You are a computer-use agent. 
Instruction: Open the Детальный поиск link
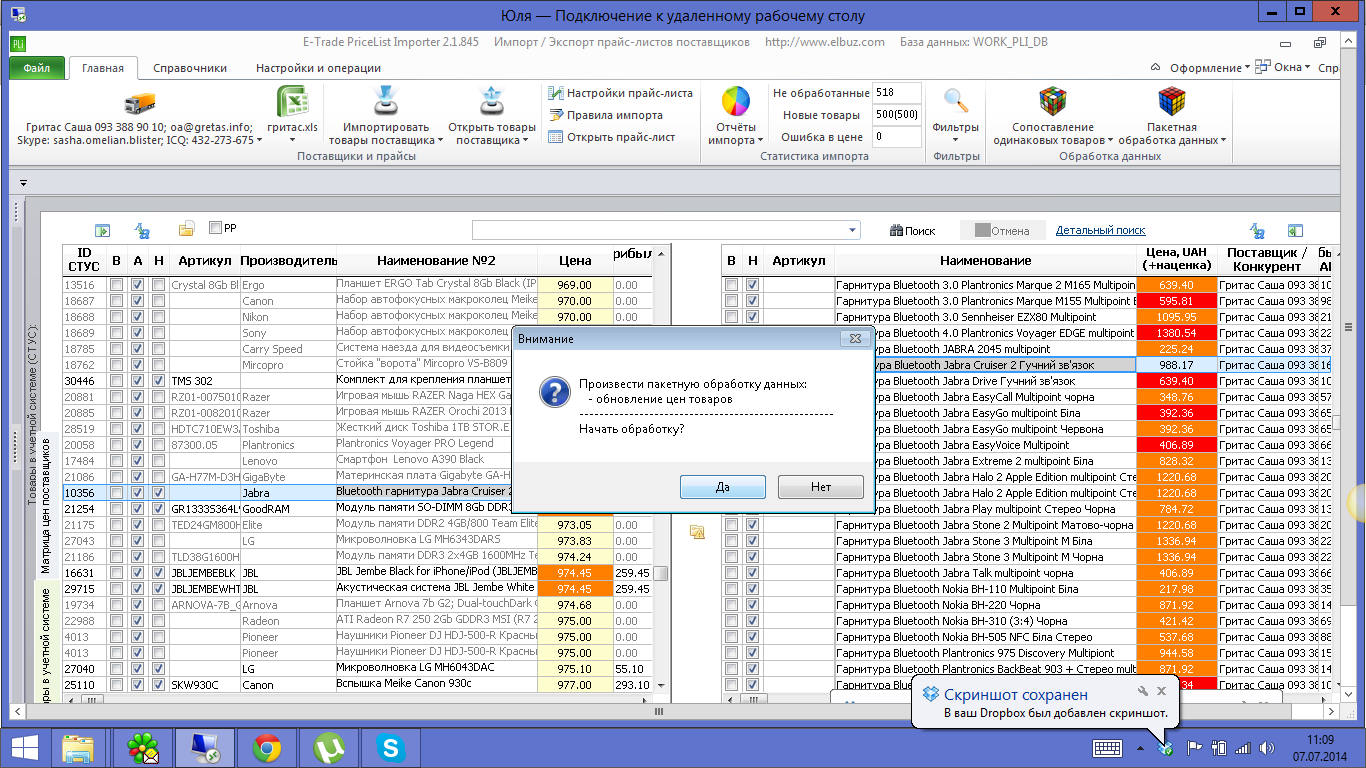click(x=1101, y=230)
